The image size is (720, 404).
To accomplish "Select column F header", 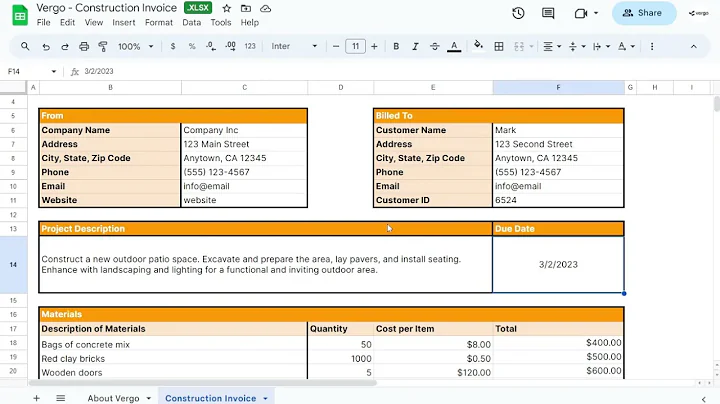I will pos(558,87).
